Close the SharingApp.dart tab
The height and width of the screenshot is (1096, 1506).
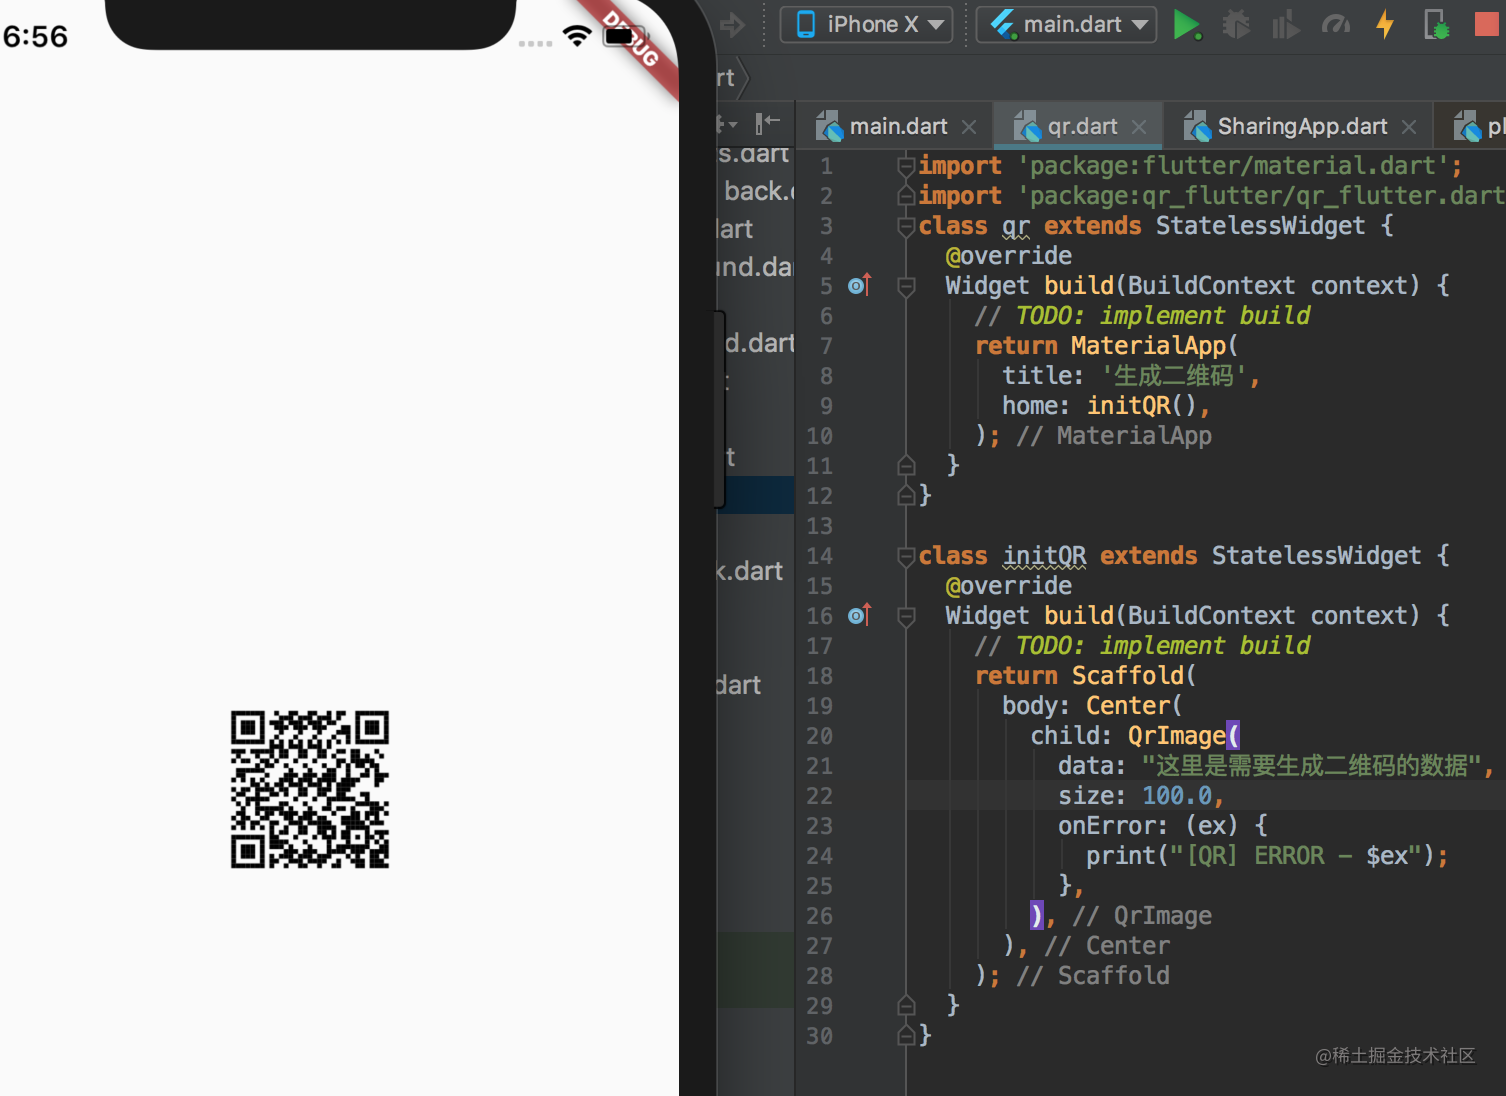(1409, 127)
